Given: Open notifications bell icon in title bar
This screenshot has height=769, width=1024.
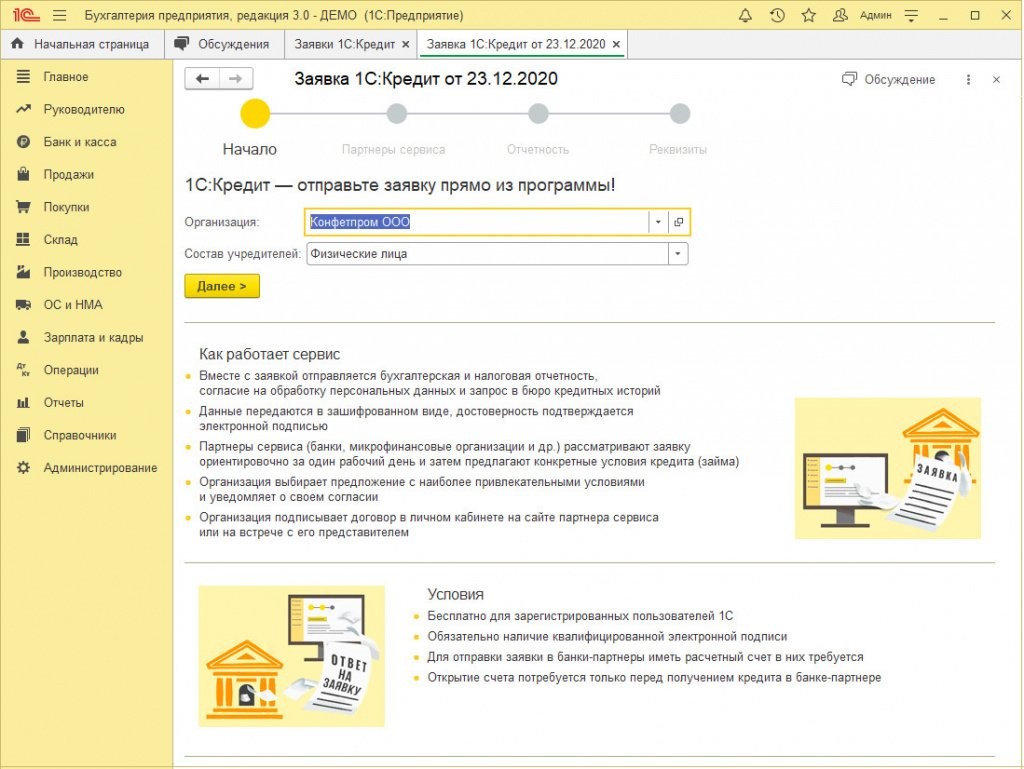Looking at the screenshot, I should click(745, 16).
